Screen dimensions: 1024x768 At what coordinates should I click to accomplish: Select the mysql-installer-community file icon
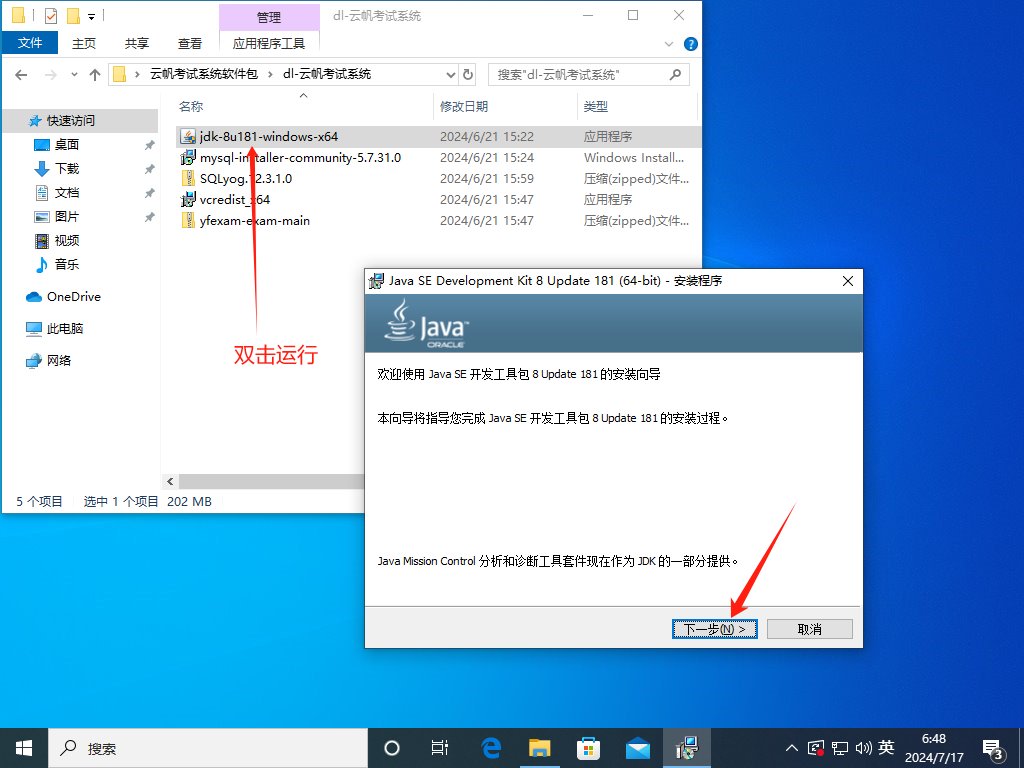click(x=188, y=158)
